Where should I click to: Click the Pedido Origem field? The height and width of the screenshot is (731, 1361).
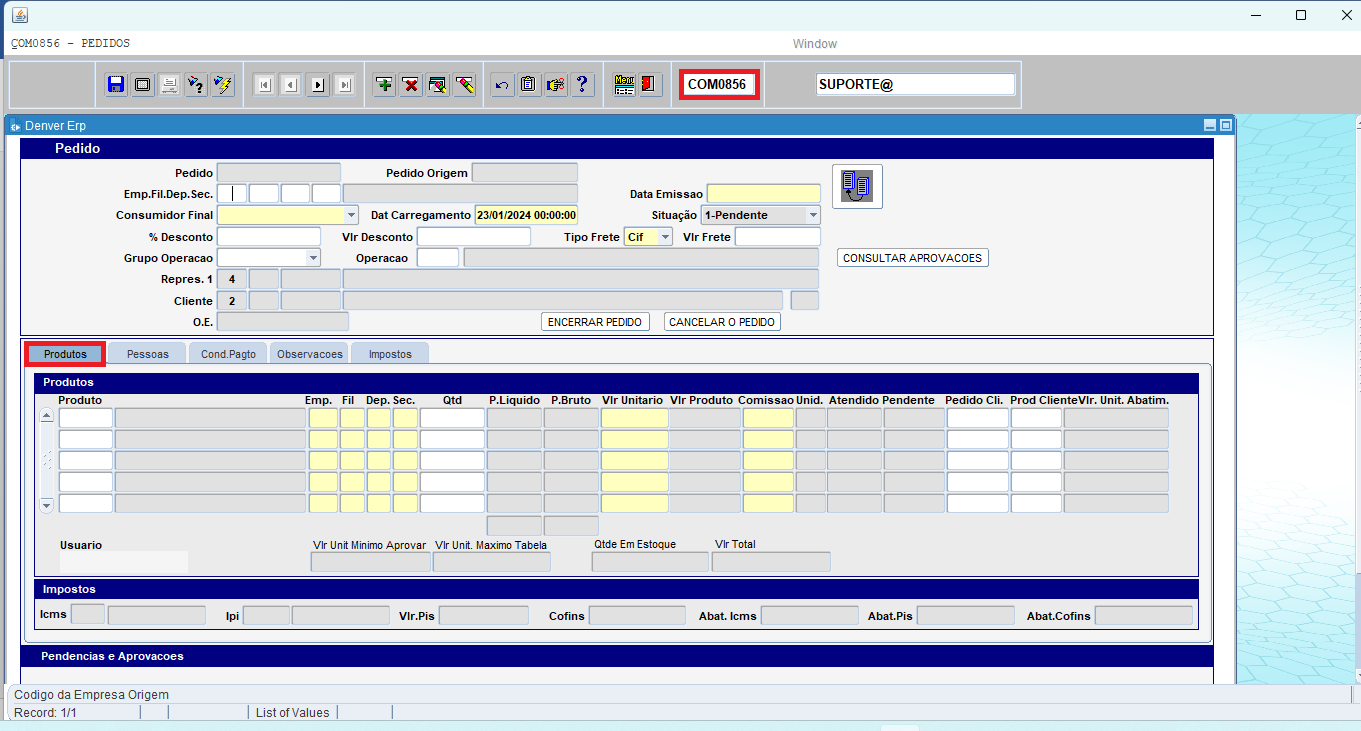[x=525, y=173]
